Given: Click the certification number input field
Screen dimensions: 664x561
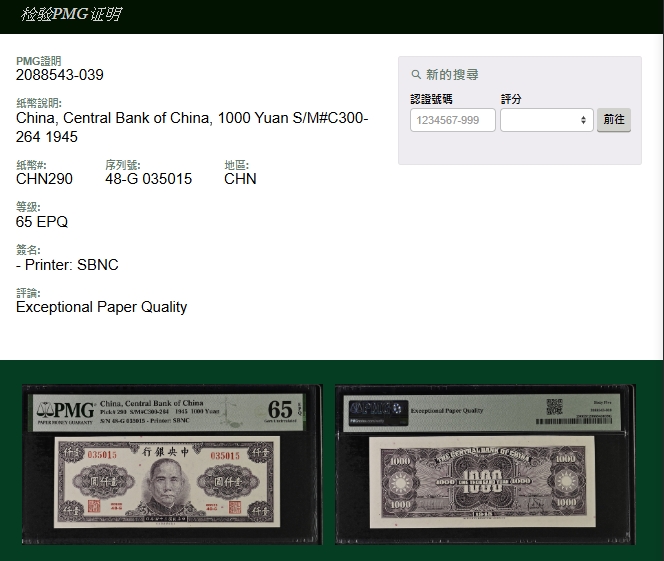Looking at the screenshot, I should pos(453,120).
